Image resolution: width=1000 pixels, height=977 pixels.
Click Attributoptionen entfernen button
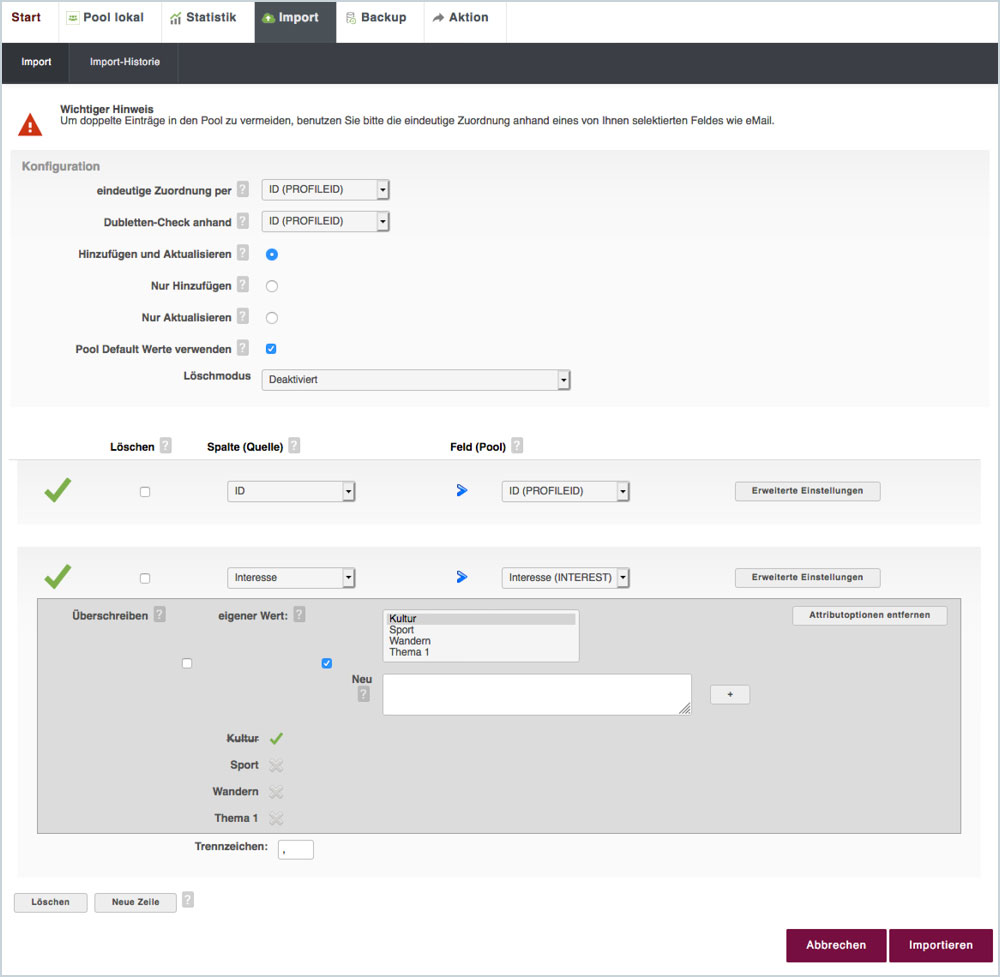click(869, 616)
